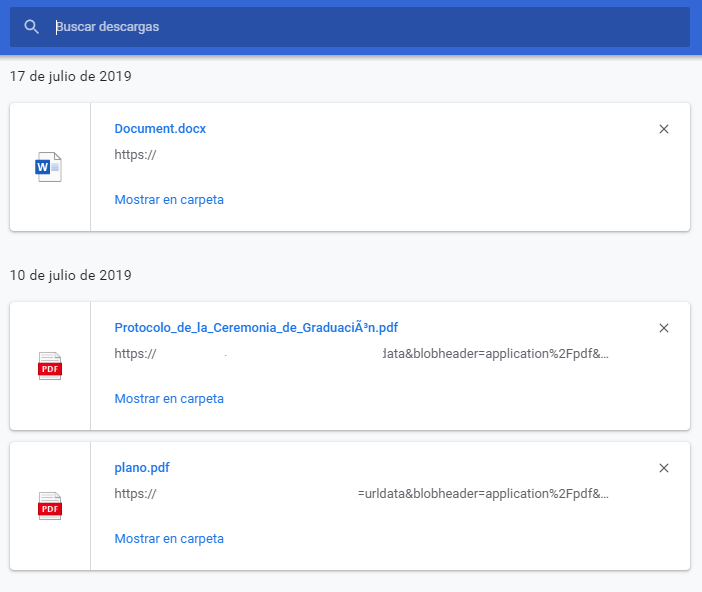Click the PDF icon for Protocolo_de_la_Ceremonia file
Image resolution: width=702 pixels, height=592 pixels.
click(49, 366)
